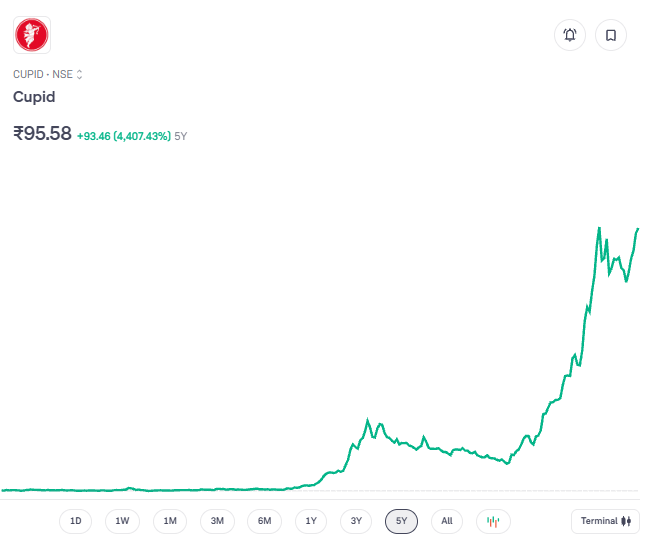The width and height of the screenshot is (654, 544).
Task: Click the active 5Y range button
Action: click(x=401, y=521)
